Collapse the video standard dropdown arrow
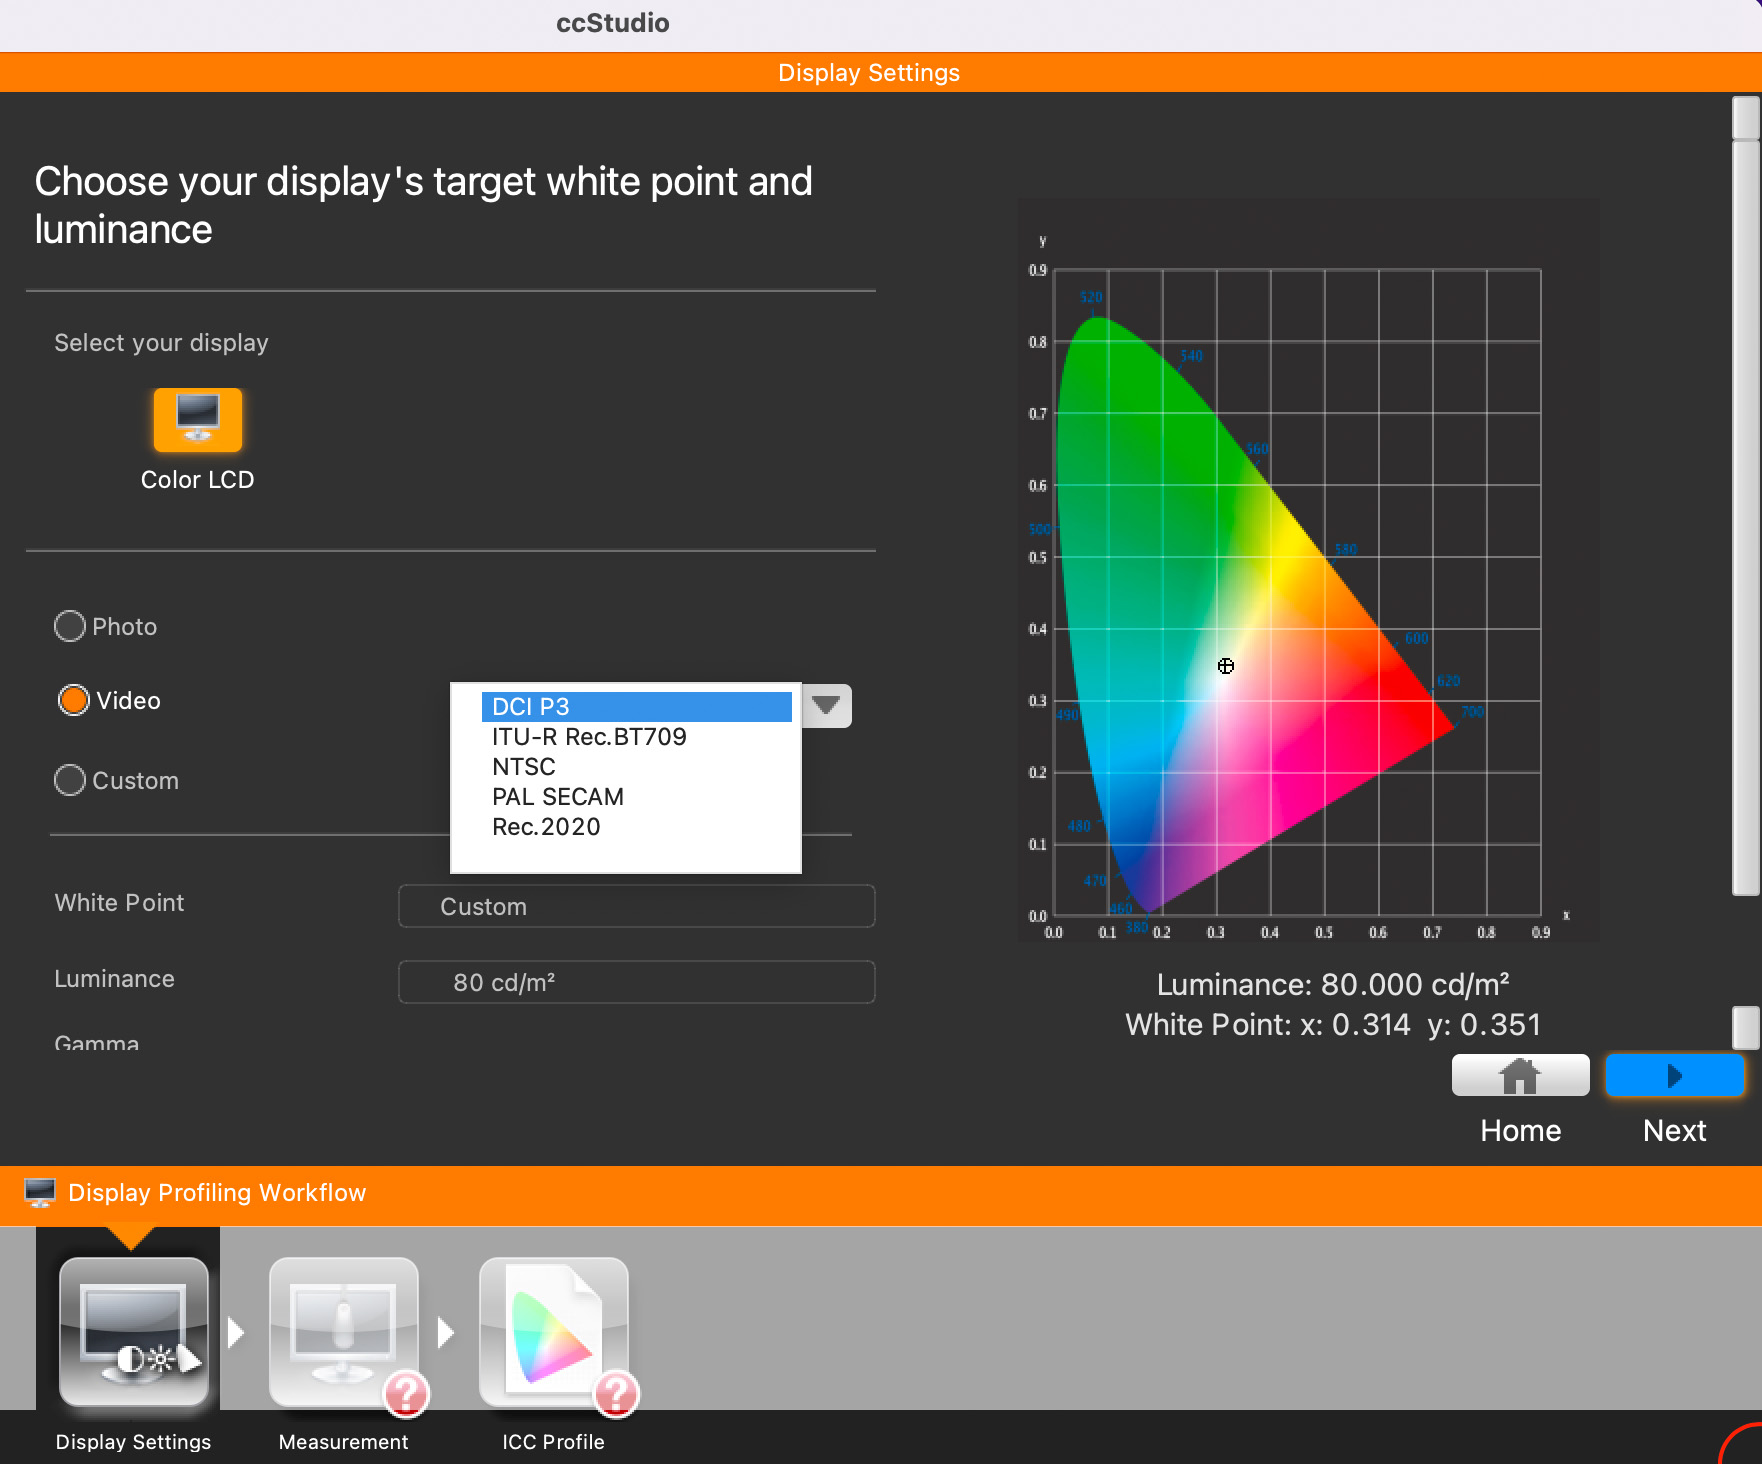 [x=826, y=706]
